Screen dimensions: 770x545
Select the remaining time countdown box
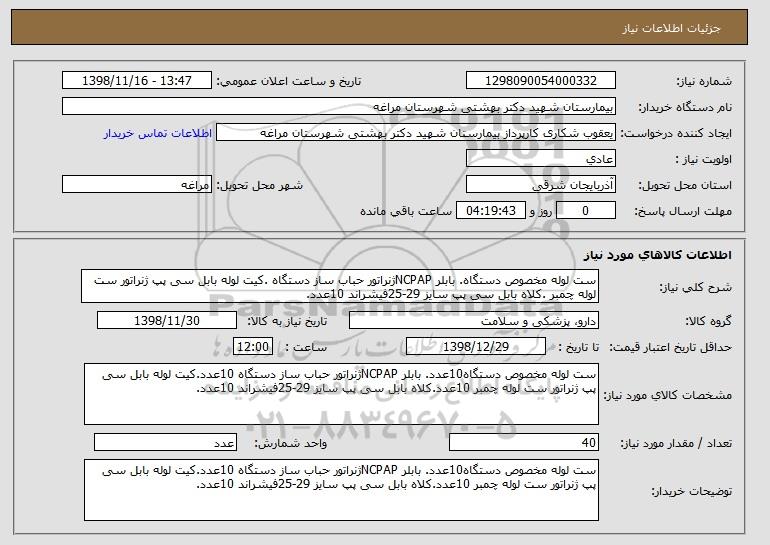(491, 211)
